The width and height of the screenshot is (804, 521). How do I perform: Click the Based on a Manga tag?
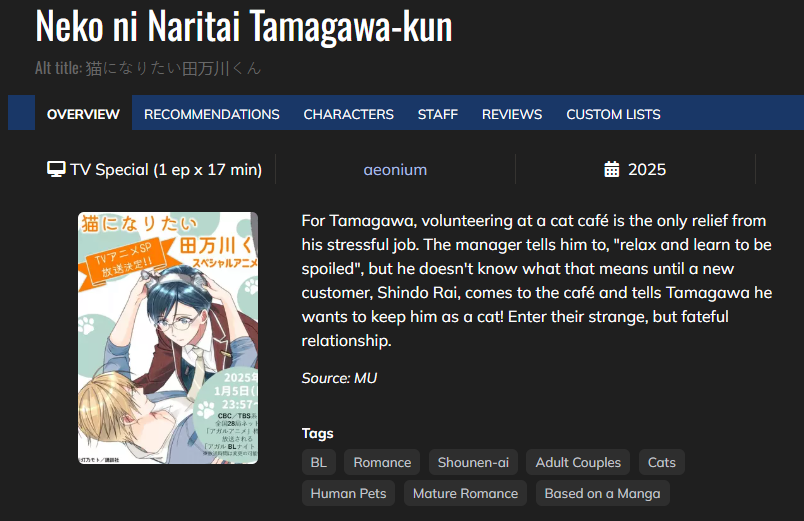[x=602, y=493]
